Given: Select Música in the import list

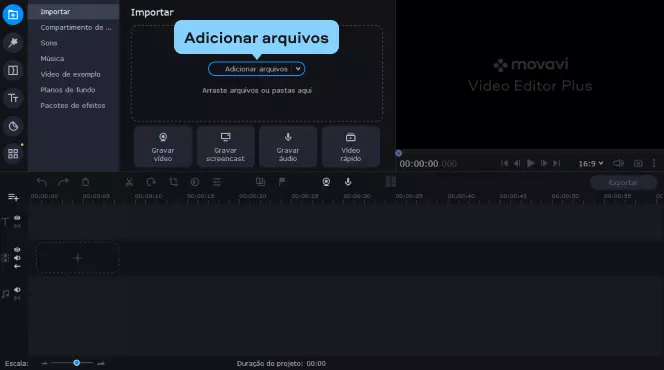Looking at the screenshot, I should [53, 58].
